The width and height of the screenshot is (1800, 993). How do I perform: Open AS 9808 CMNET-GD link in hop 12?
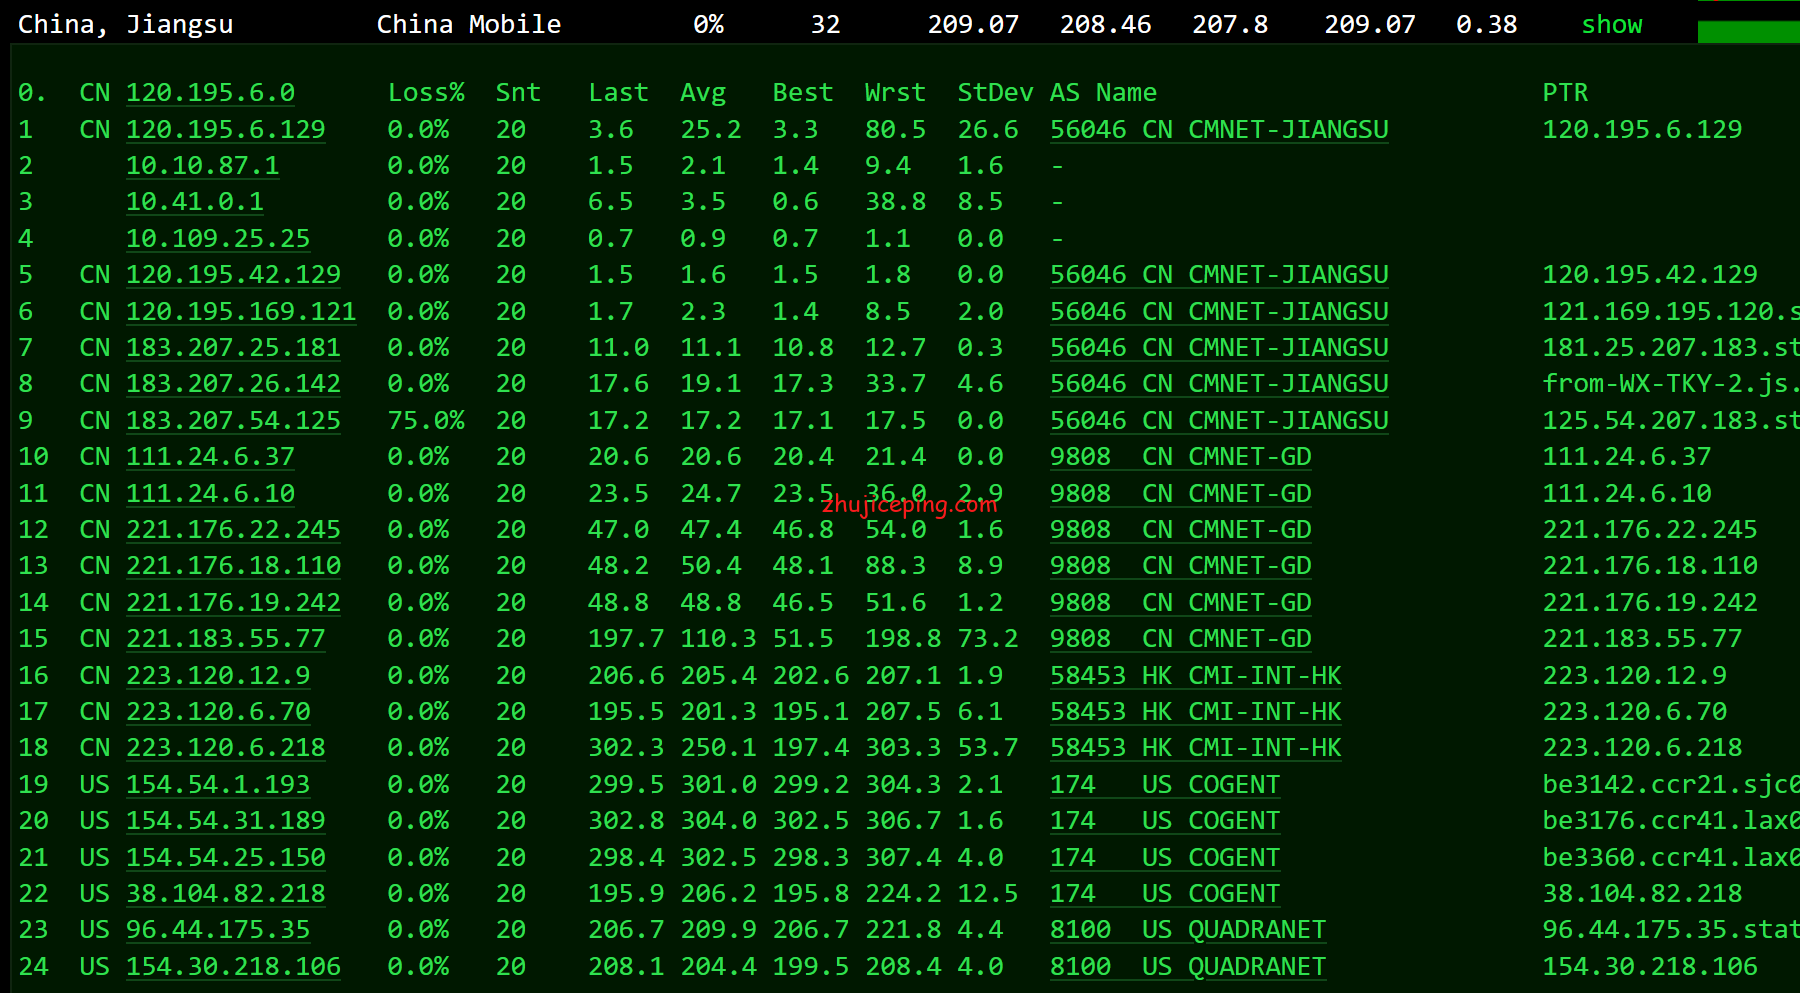point(1181,529)
